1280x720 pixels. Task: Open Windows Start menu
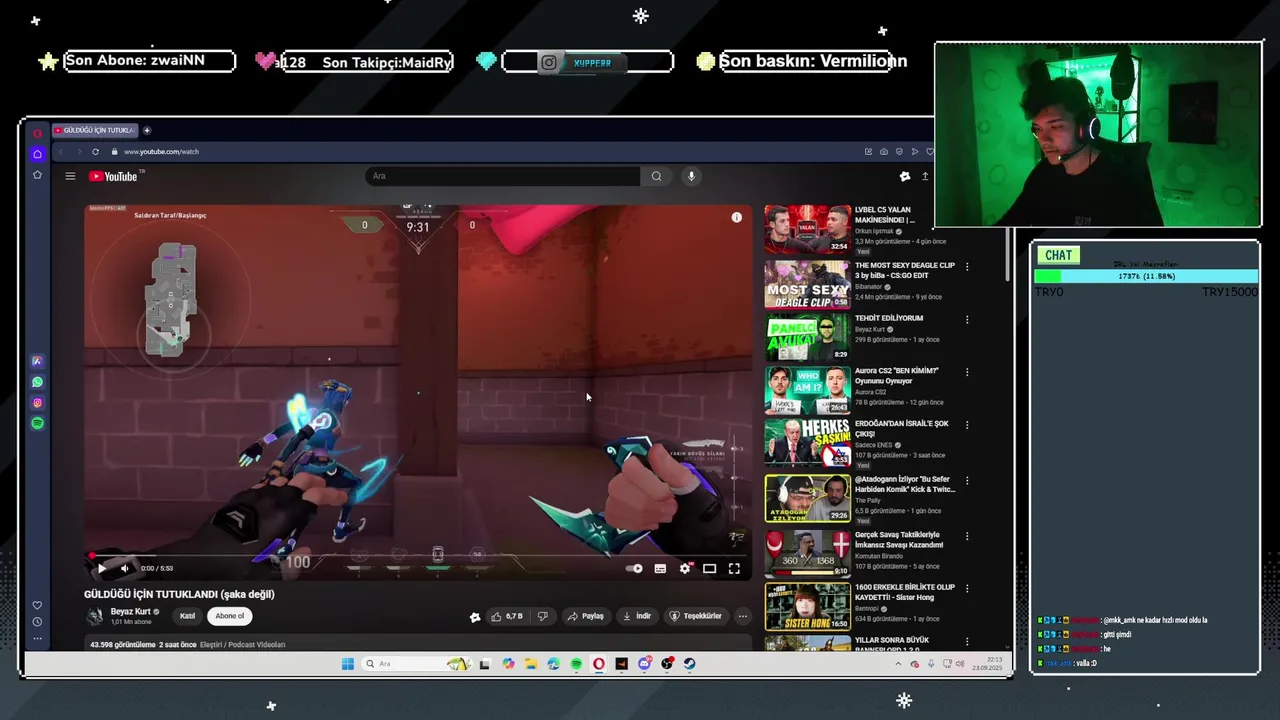click(347, 664)
